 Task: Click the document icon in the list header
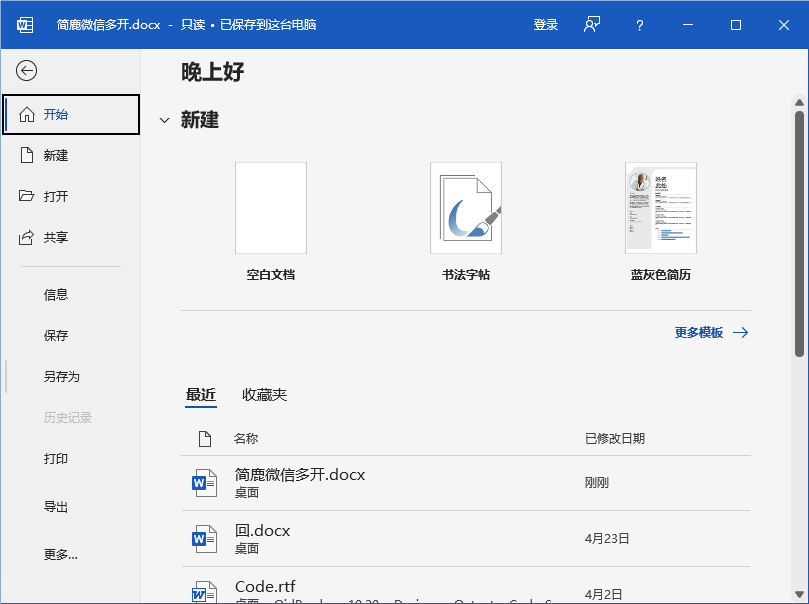(x=205, y=438)
